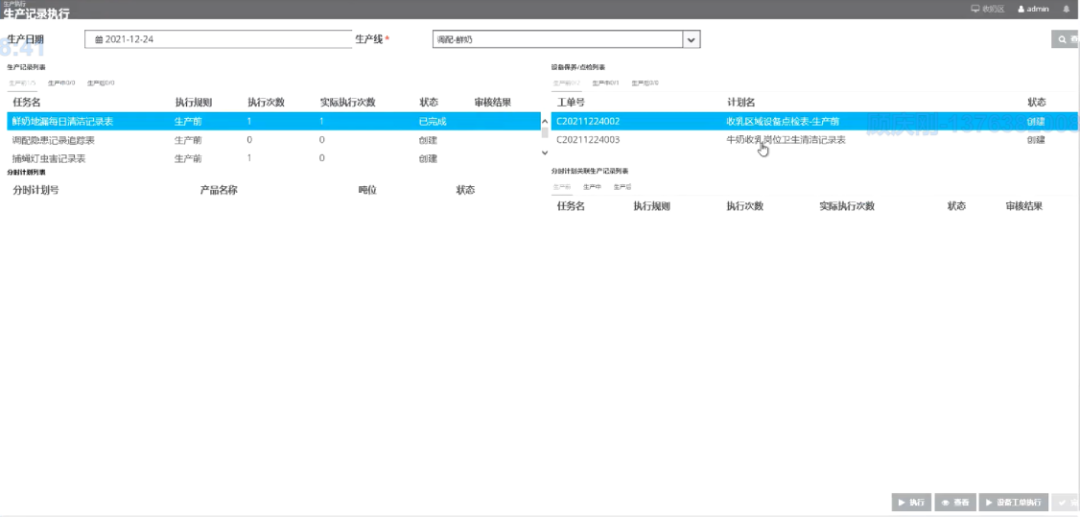
Task: Click the checkmark button at bottom right
Action: point(1066,502)
